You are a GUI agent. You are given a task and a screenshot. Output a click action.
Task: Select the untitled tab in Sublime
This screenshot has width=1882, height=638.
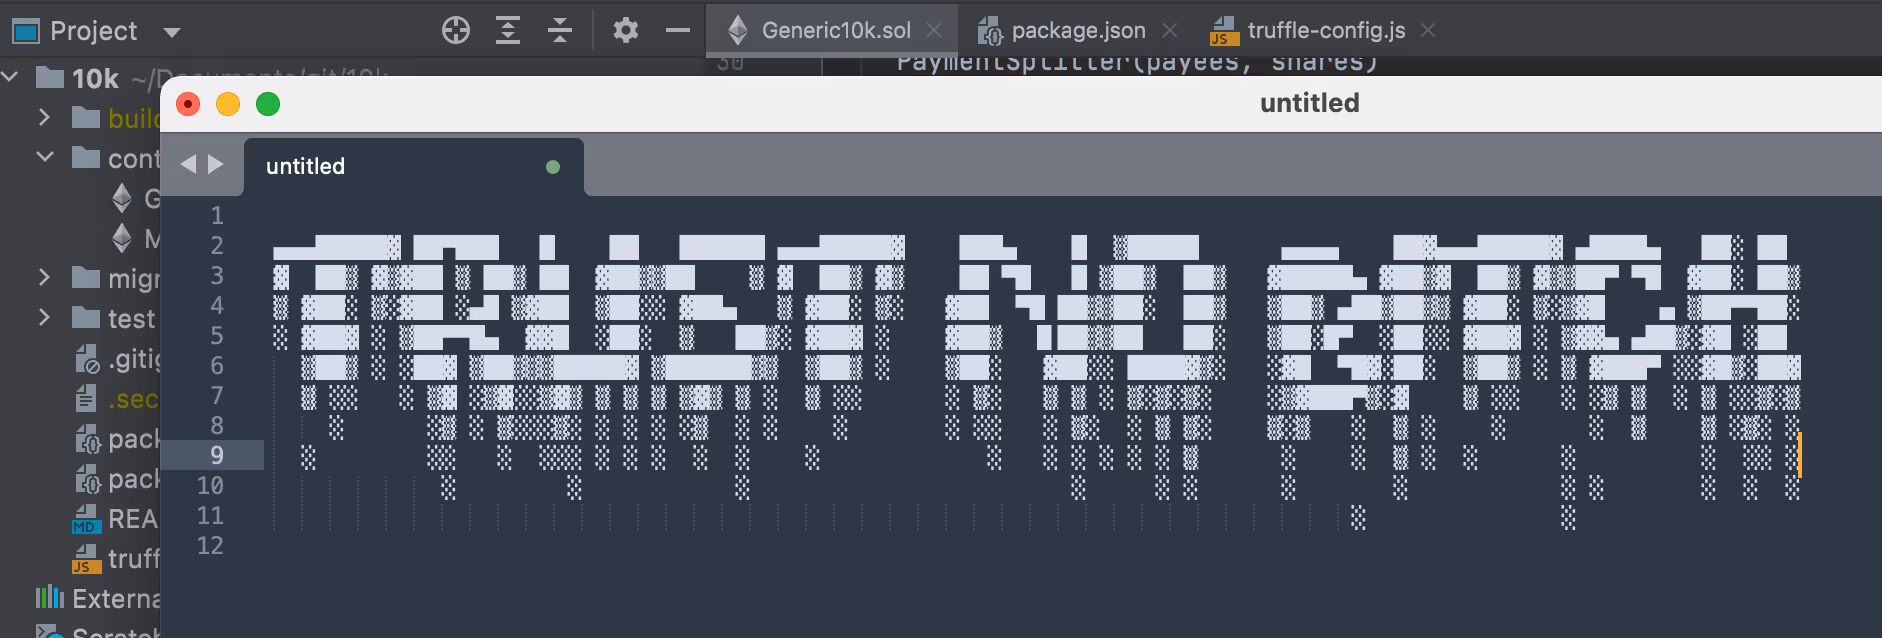point(306,167)
